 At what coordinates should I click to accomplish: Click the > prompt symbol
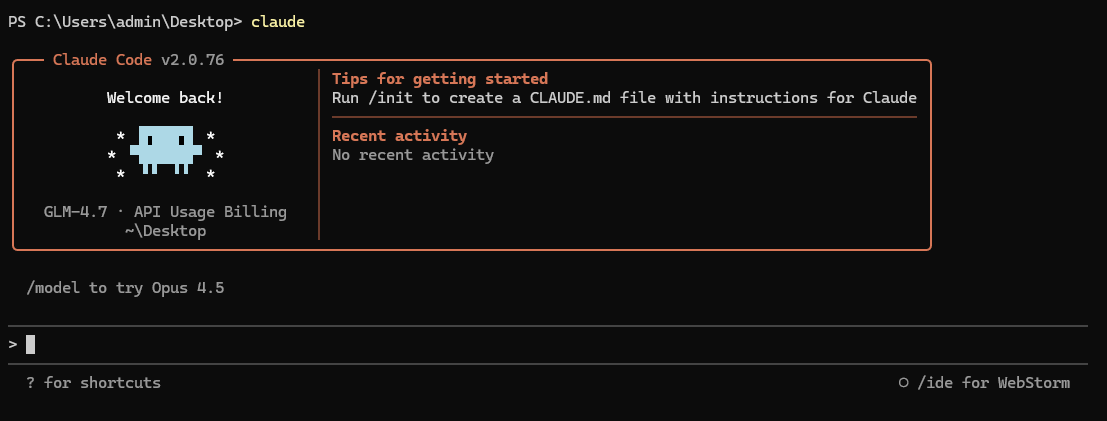coord(13,345)
